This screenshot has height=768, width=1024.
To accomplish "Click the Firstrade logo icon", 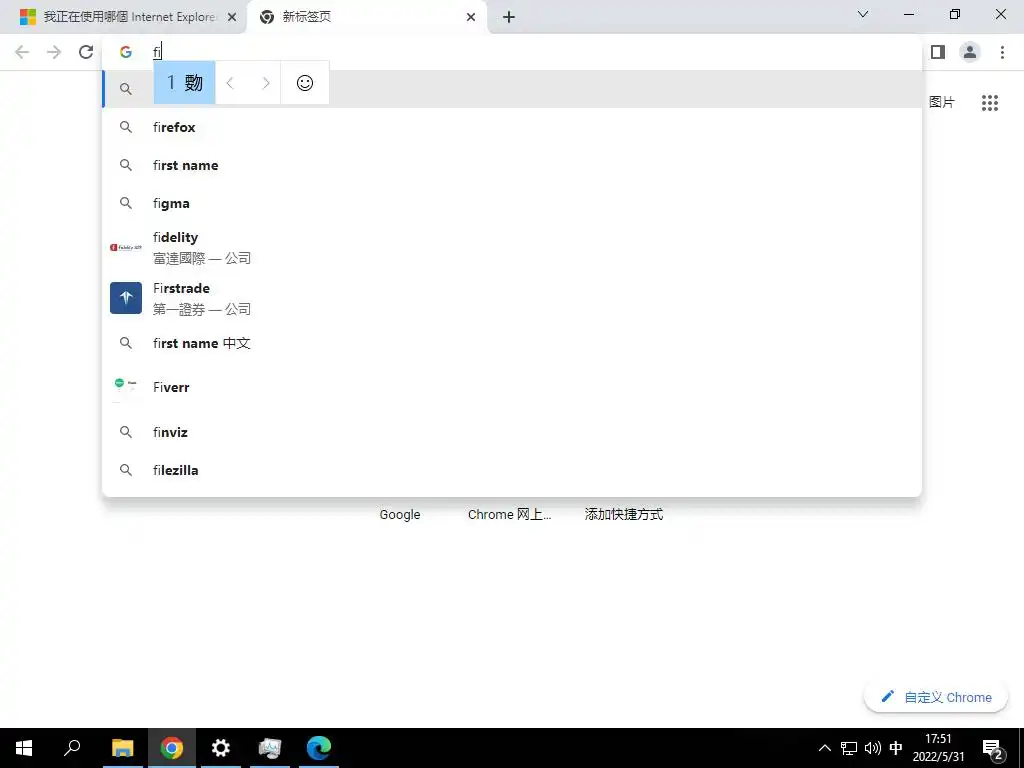I will tap(126, 298).
